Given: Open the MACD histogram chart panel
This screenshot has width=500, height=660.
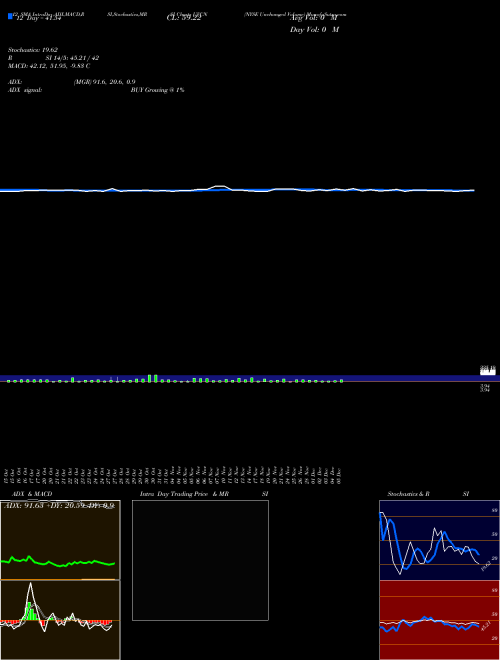Looking at the screenshot, I should [60, 620].
